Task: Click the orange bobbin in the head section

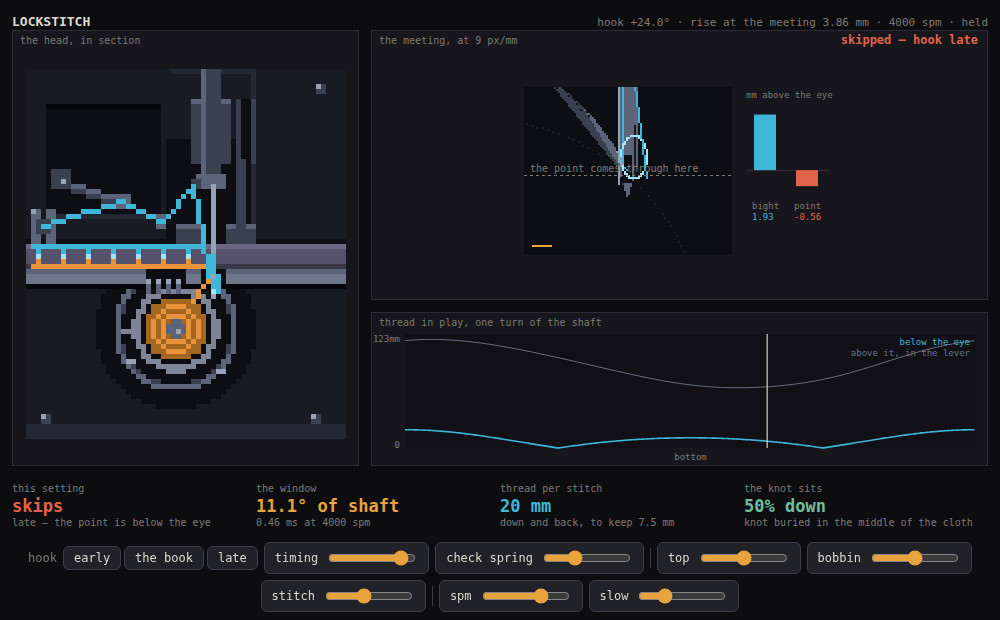Action: (x=176, y=329)
